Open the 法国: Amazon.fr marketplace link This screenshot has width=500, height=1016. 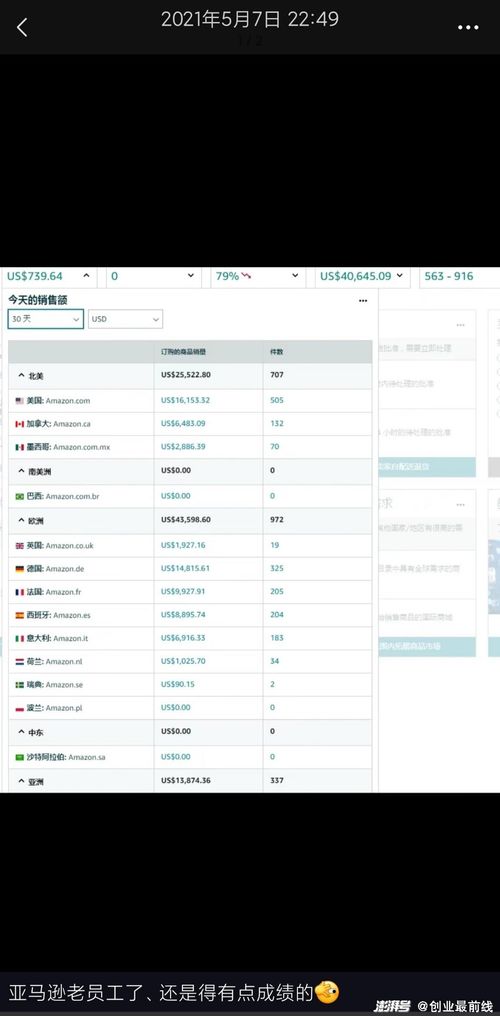pyautogui.click(x=54, y=592)
